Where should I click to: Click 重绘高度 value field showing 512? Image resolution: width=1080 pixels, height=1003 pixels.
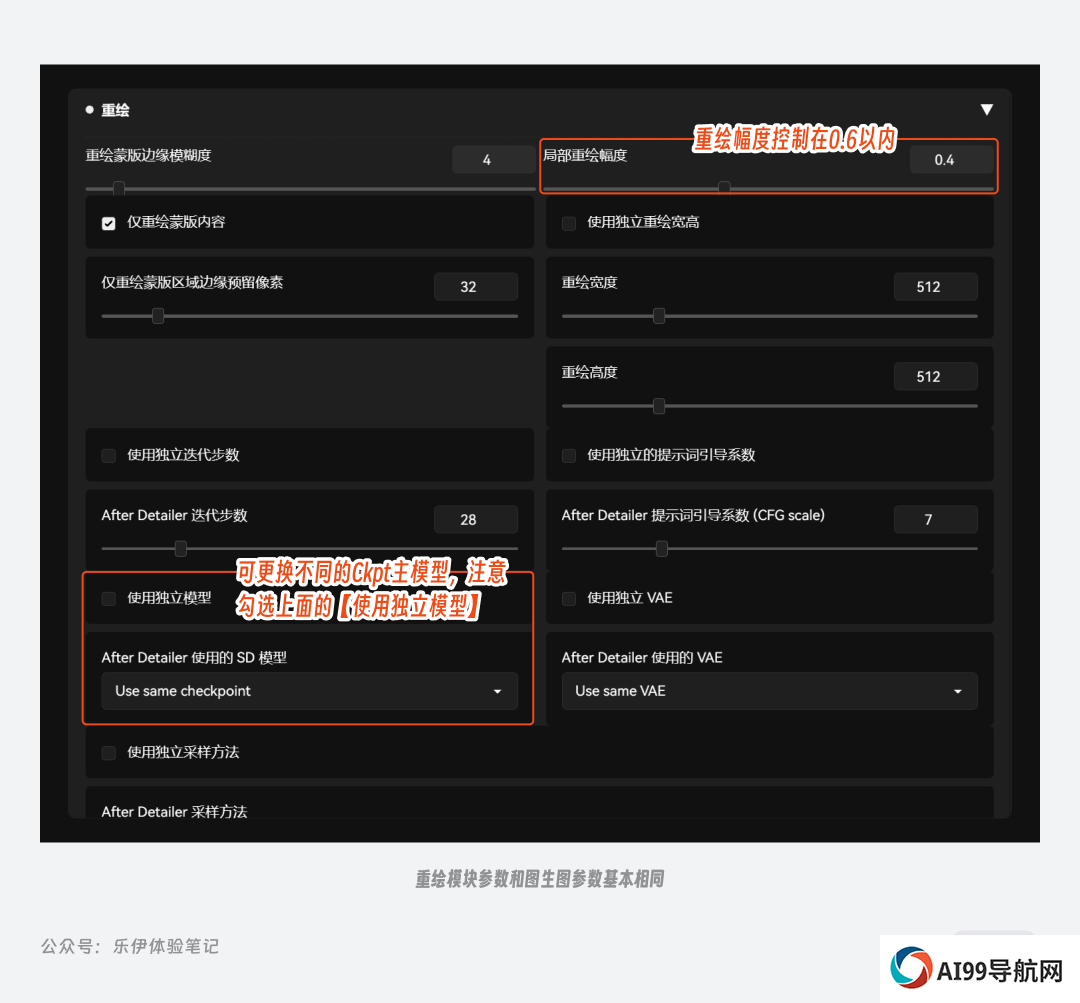point(935,376)
